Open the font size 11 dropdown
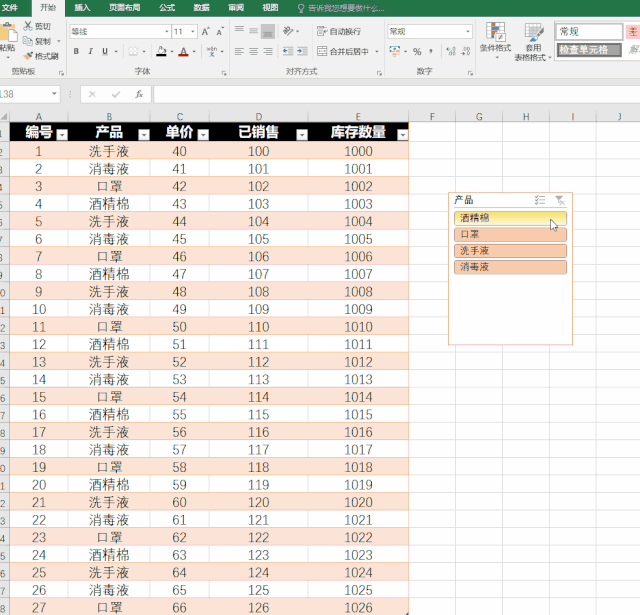This screenshot has width=640, height=615. (x=193, y=31)
